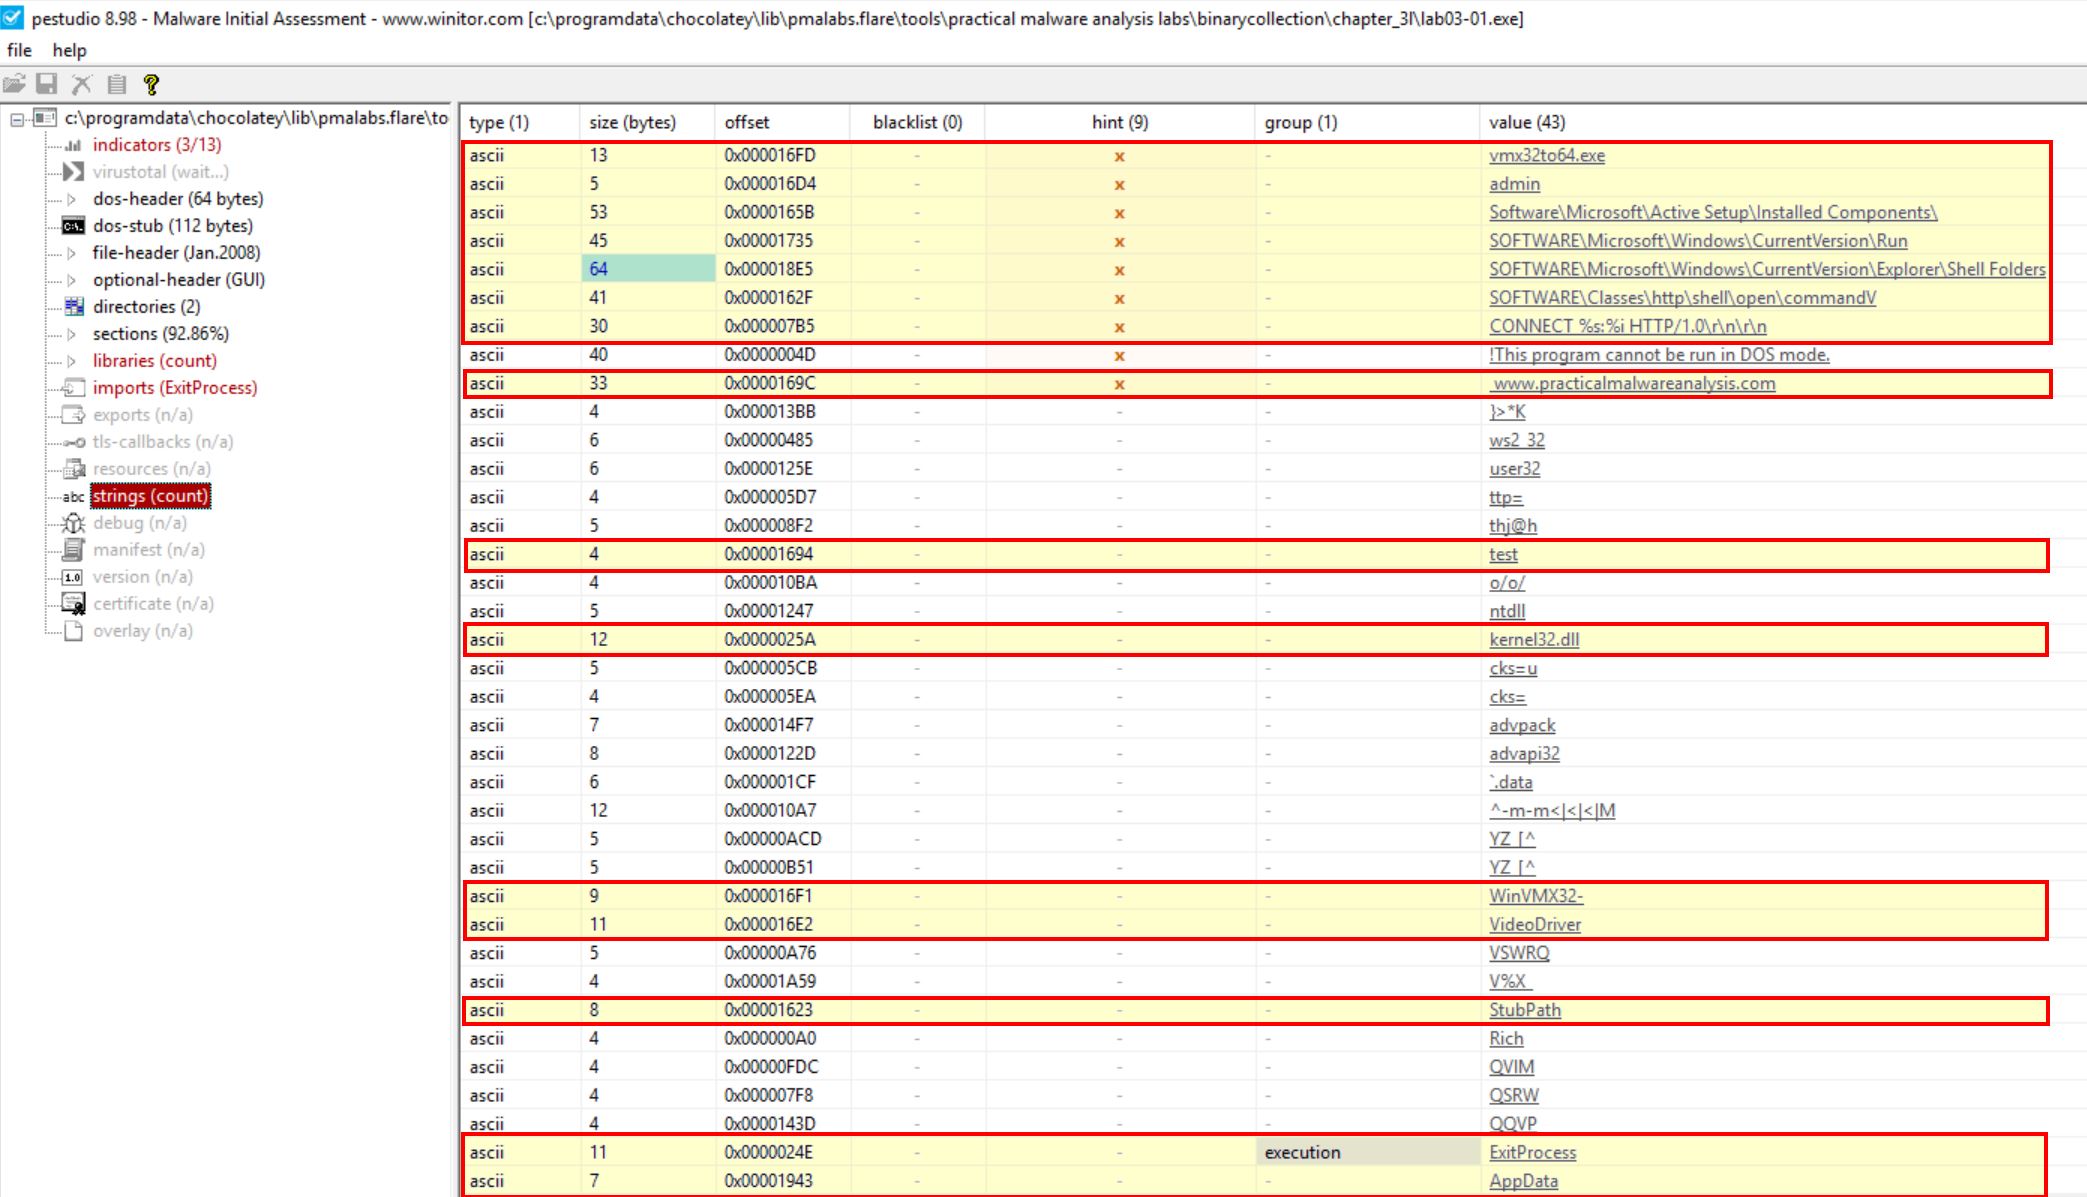Click the VideoDriver string value

pos(1535,925)
